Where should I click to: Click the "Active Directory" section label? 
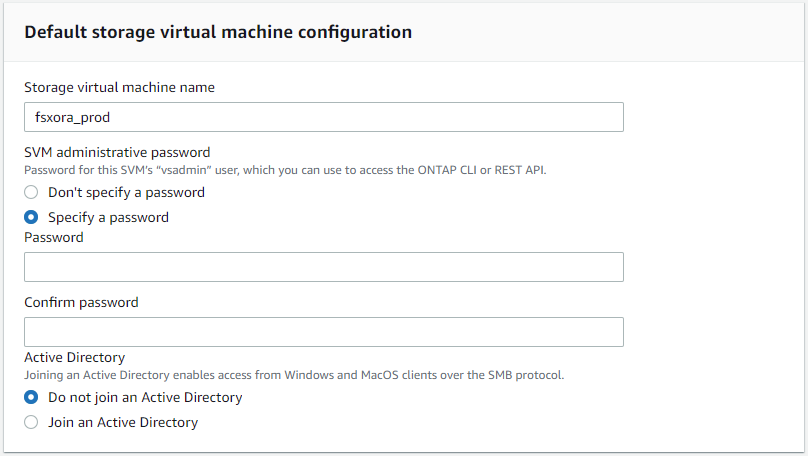74,357
